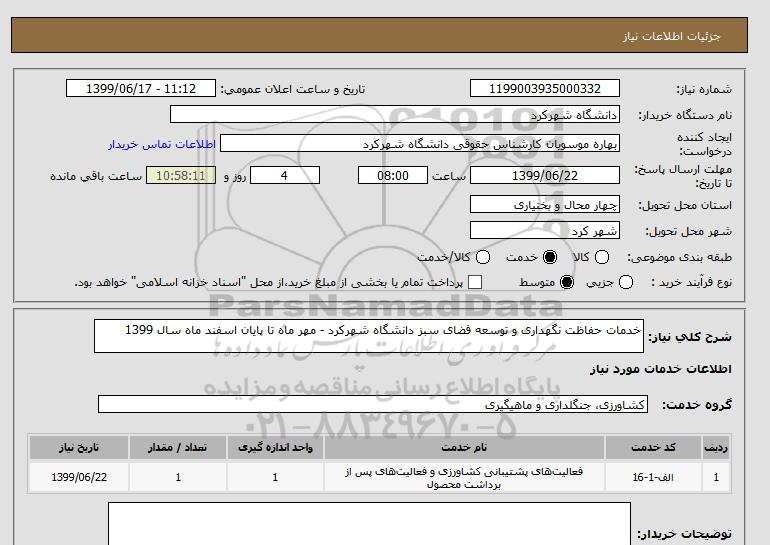Choose the متوسط purchase process option

tap(567, 282)
